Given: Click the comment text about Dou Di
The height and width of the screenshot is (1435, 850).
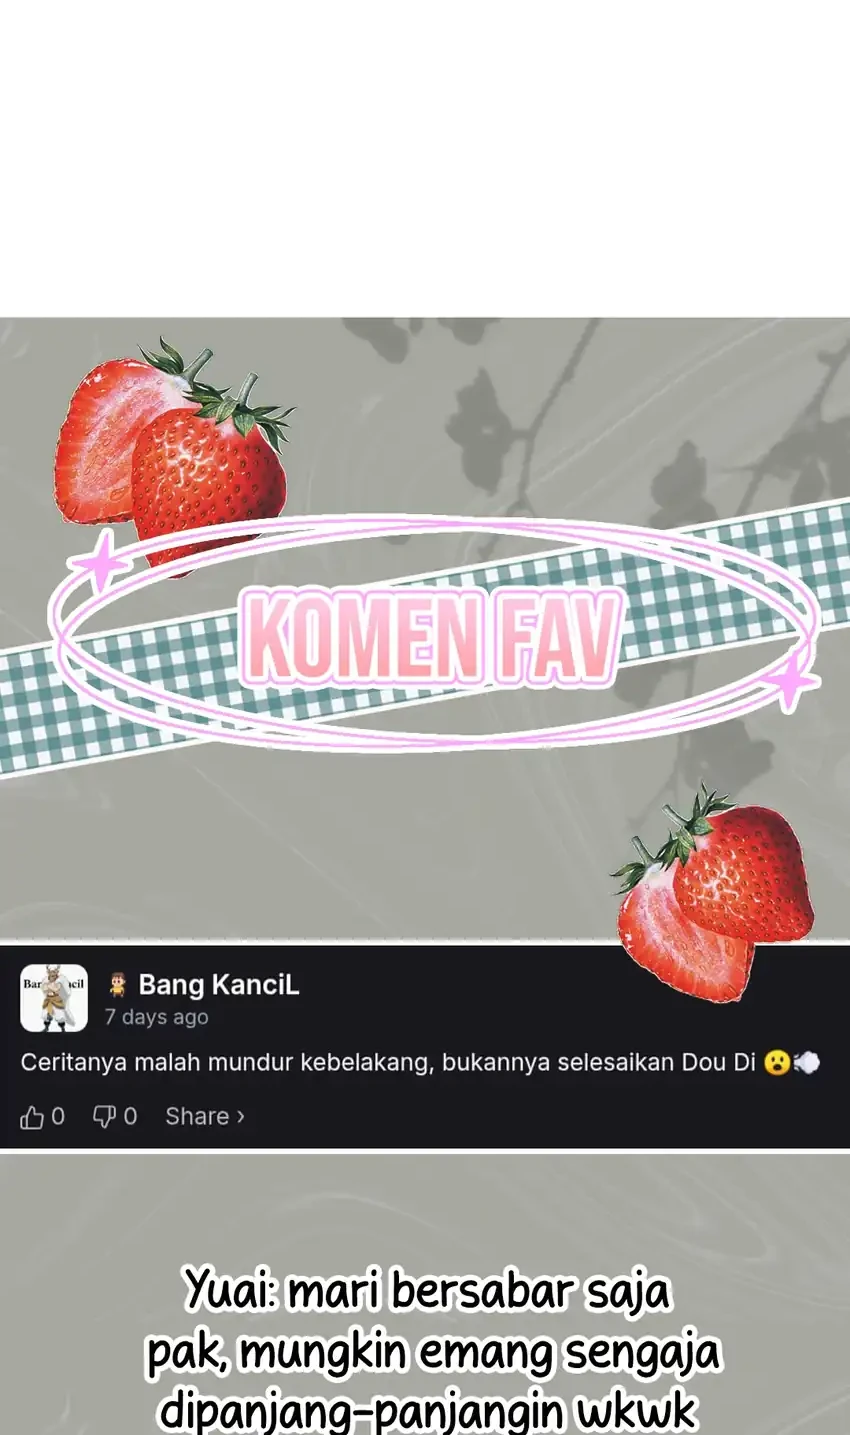Looking at the screenshot, I should point(388,1062).
